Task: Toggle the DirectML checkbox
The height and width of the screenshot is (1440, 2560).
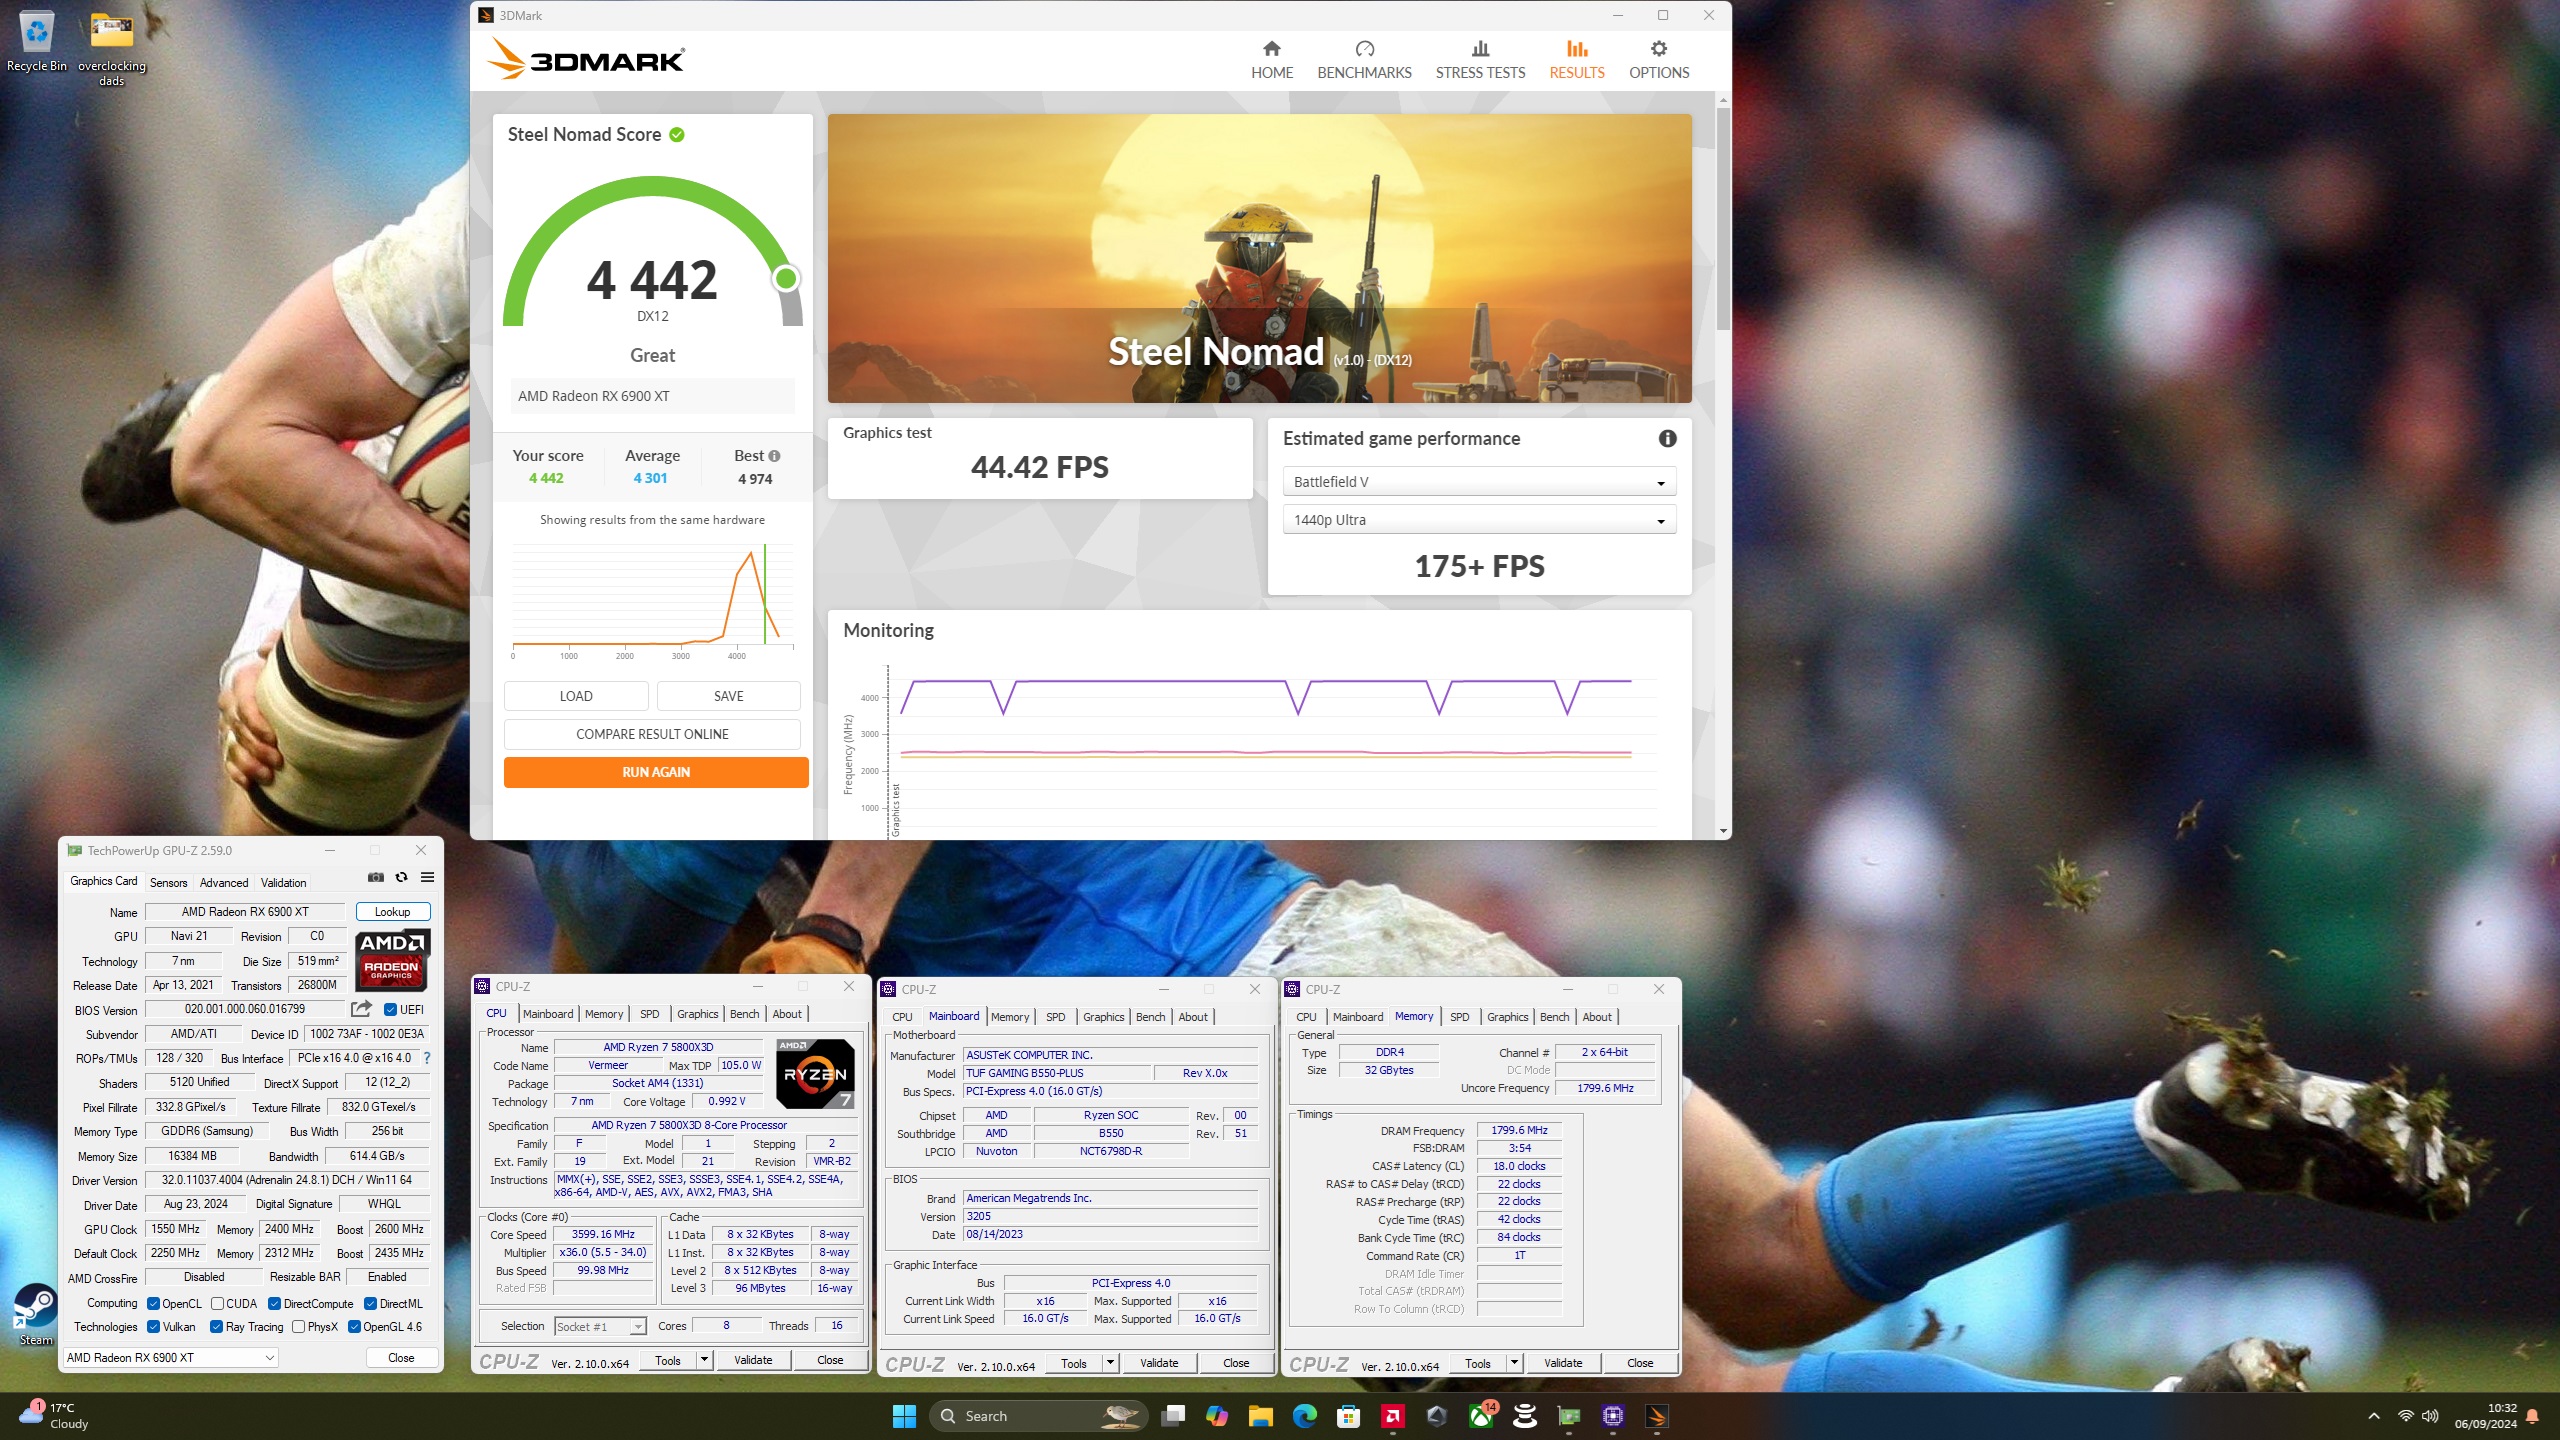Action: 370,1304
